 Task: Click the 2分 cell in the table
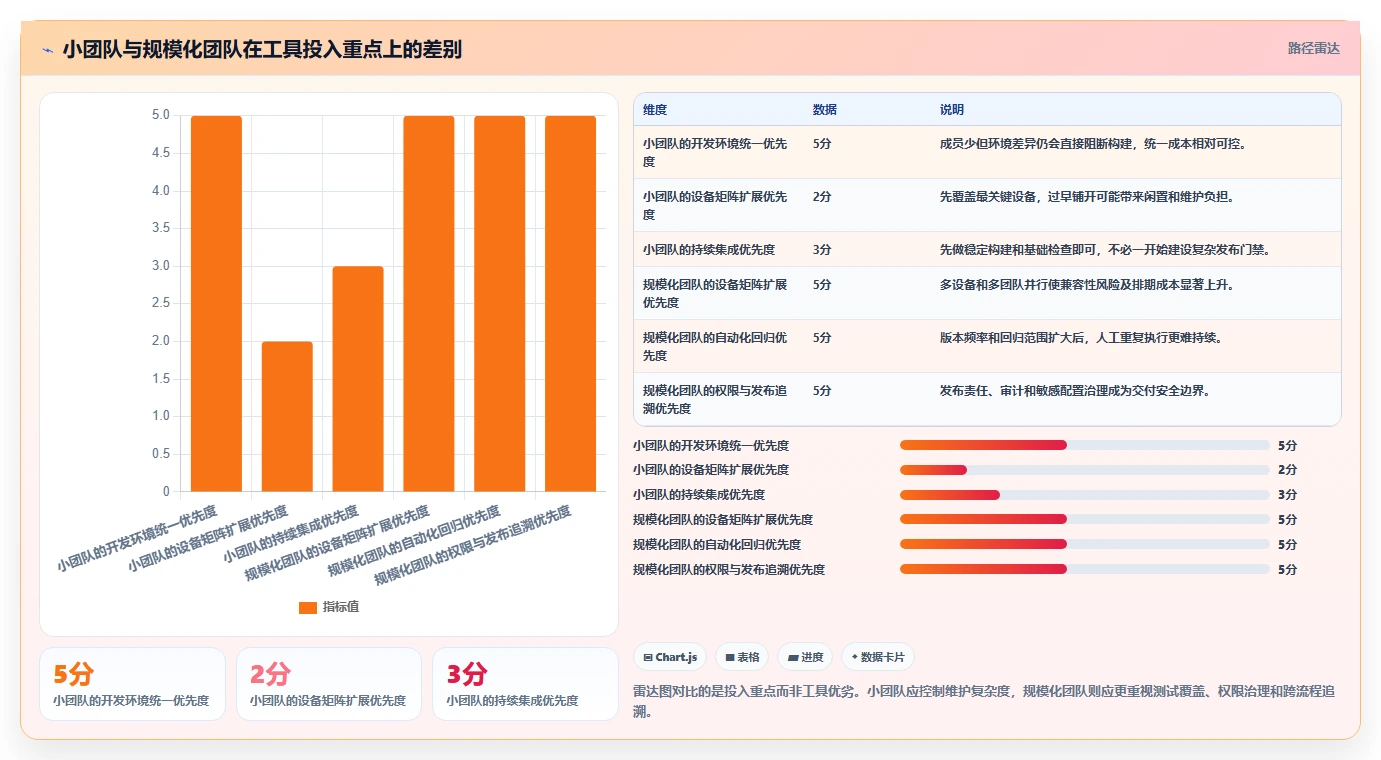pos(822,196)
